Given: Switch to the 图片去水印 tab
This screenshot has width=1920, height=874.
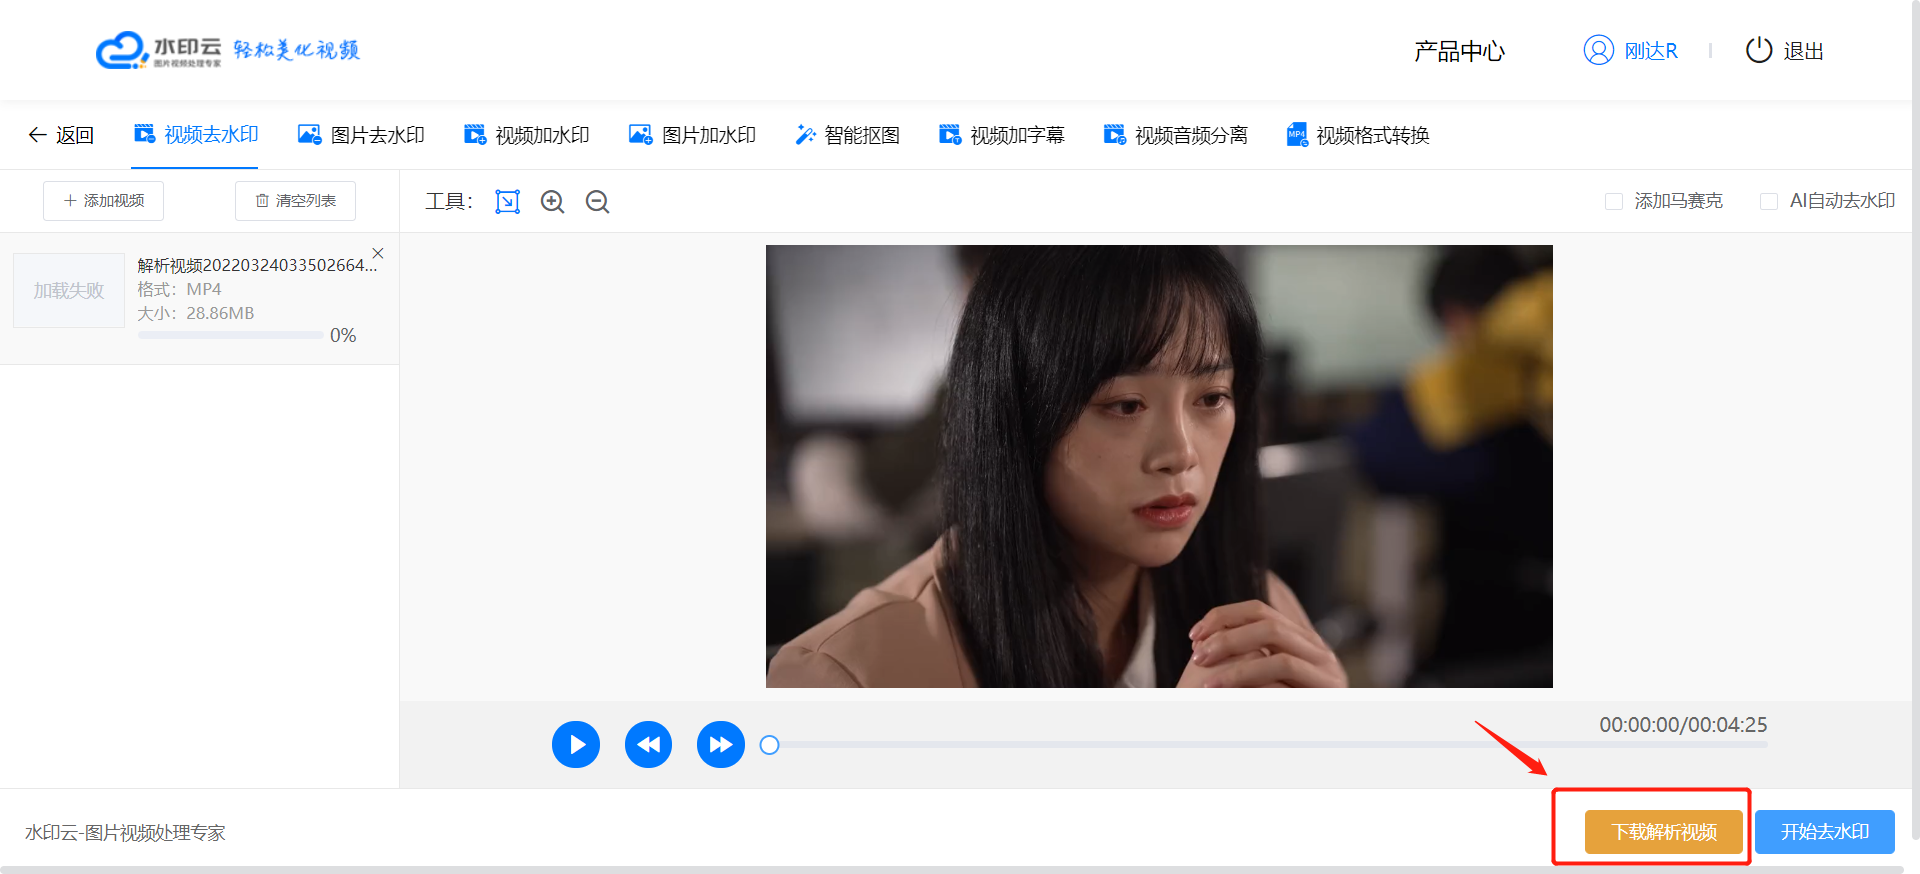Looking at the screenshot, I should (x=361, y=135).
